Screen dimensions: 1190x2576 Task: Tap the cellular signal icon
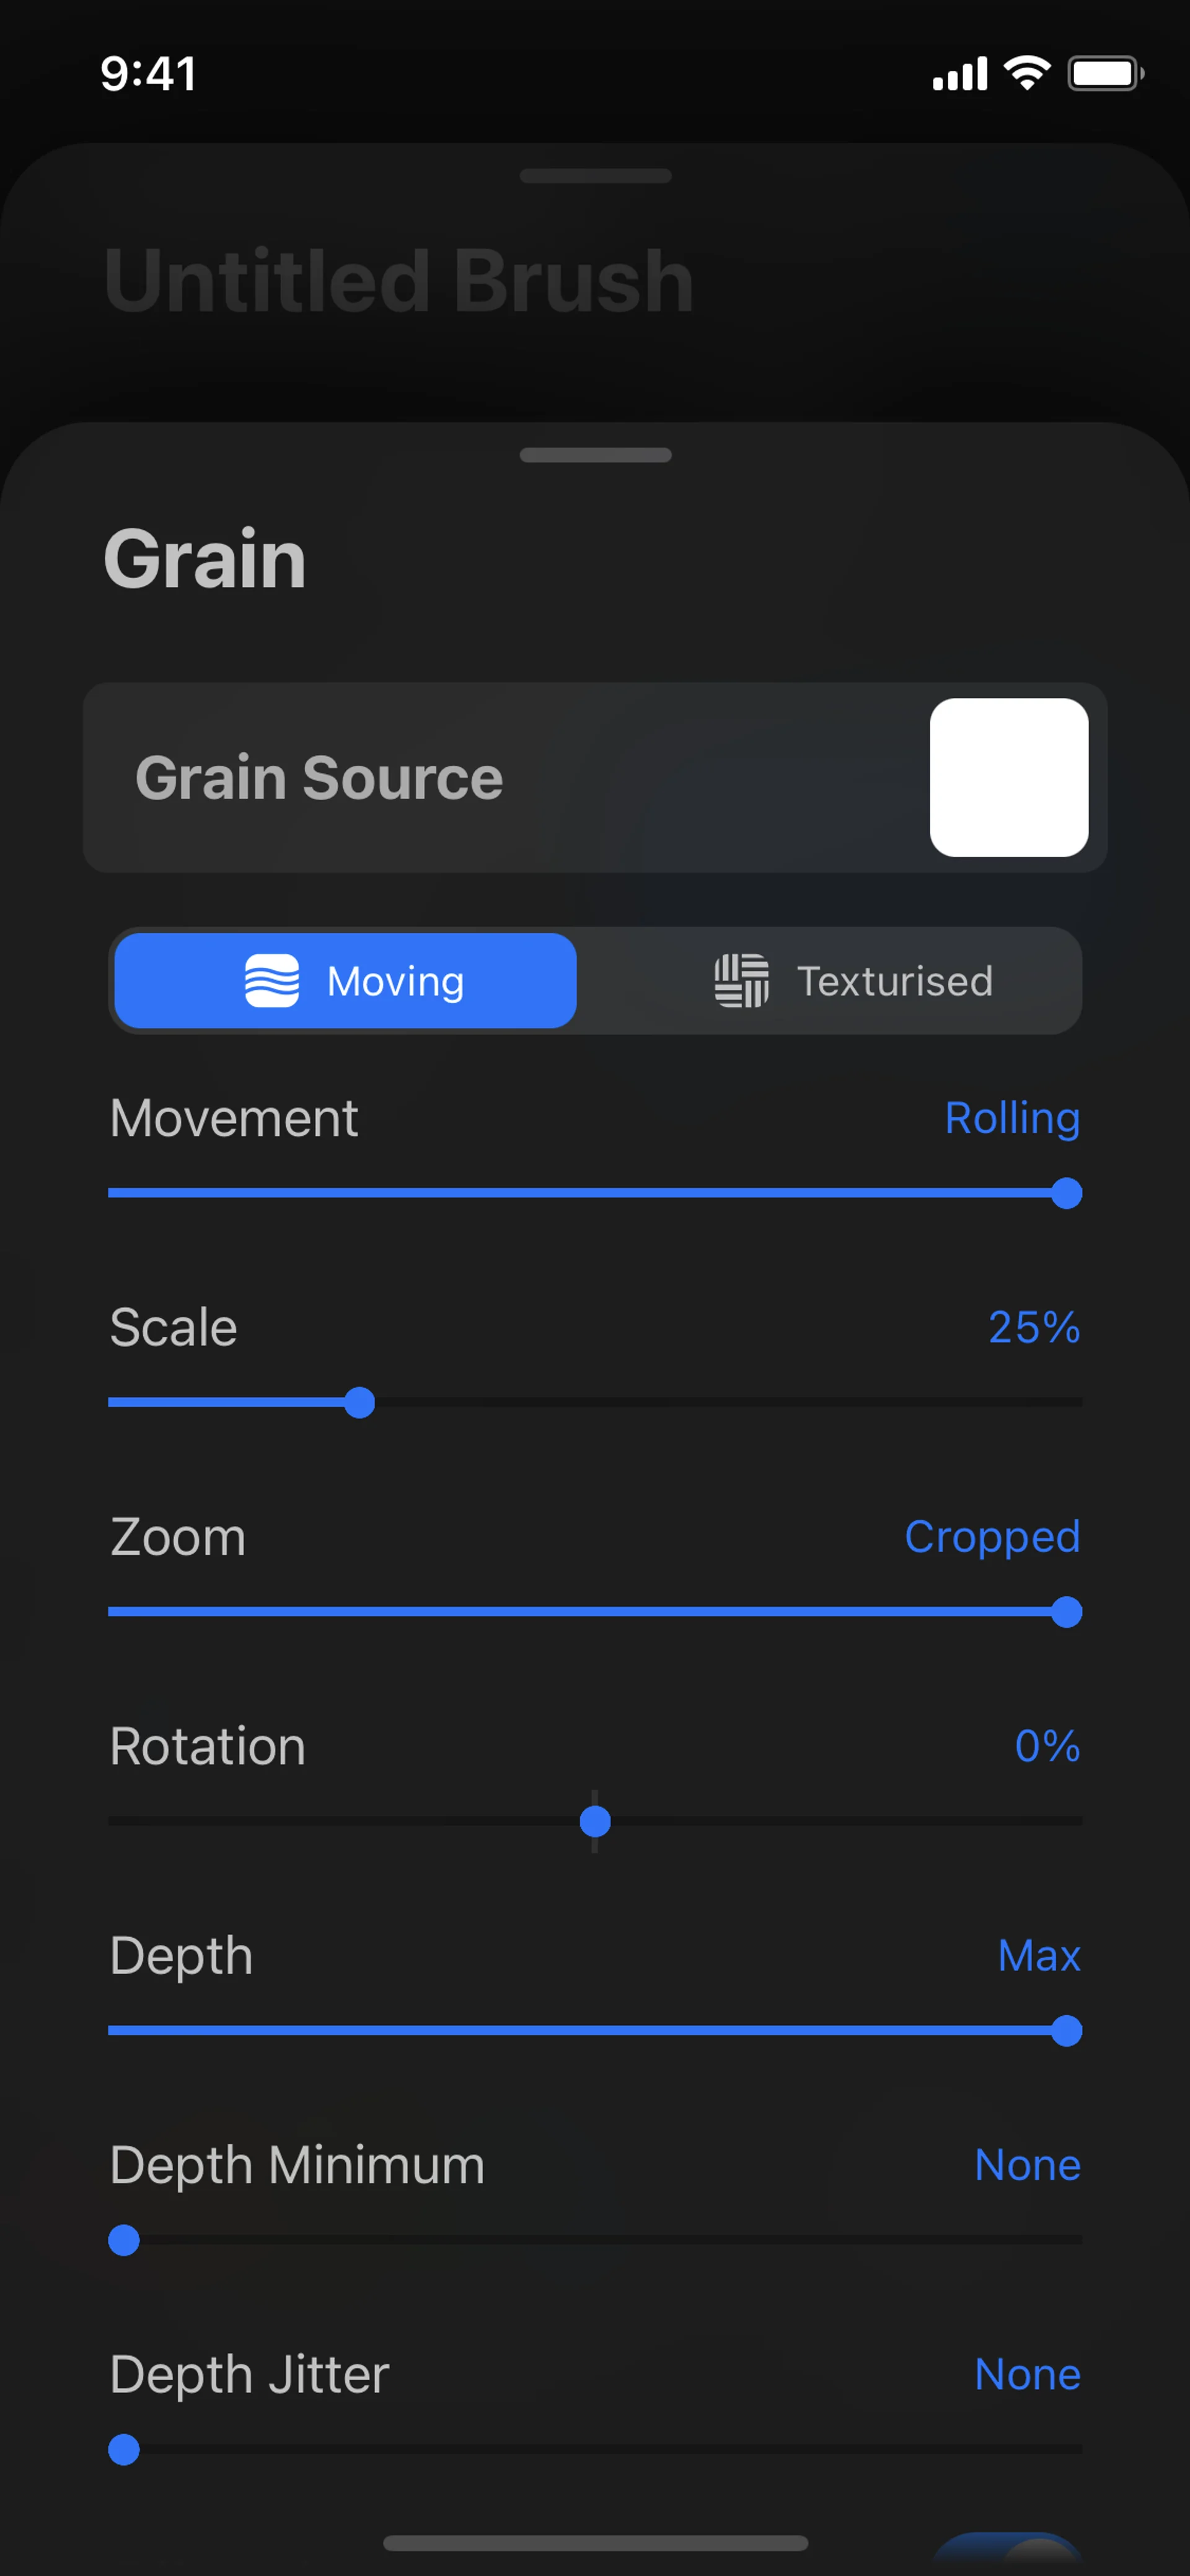pyautogui.click(x=959, y=74)
